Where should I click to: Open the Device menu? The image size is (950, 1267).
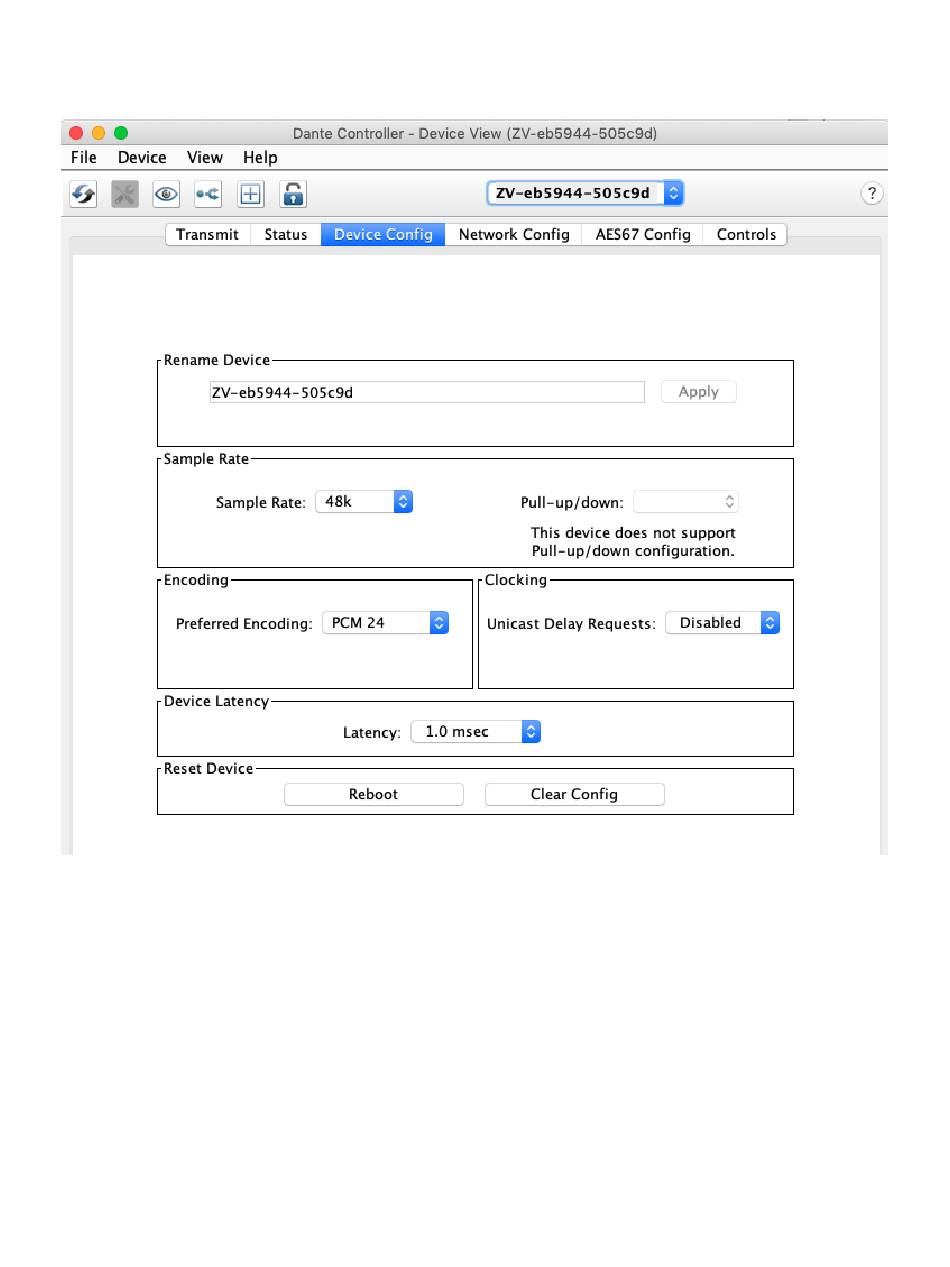(142, 158)
